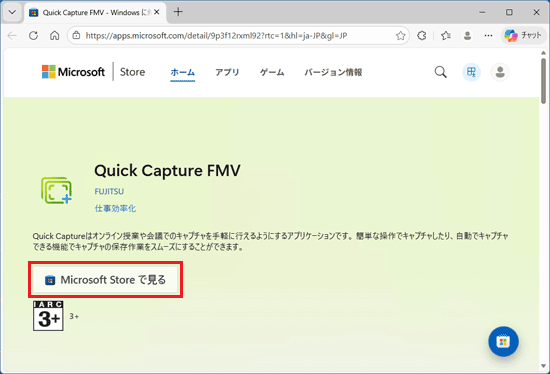
Task: Click the IARC 3+ rating badge
Action: (x=48, y=316)
